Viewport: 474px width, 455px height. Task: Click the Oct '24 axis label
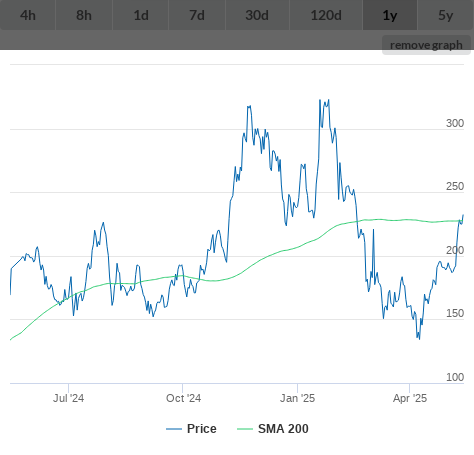coord(183,398)
